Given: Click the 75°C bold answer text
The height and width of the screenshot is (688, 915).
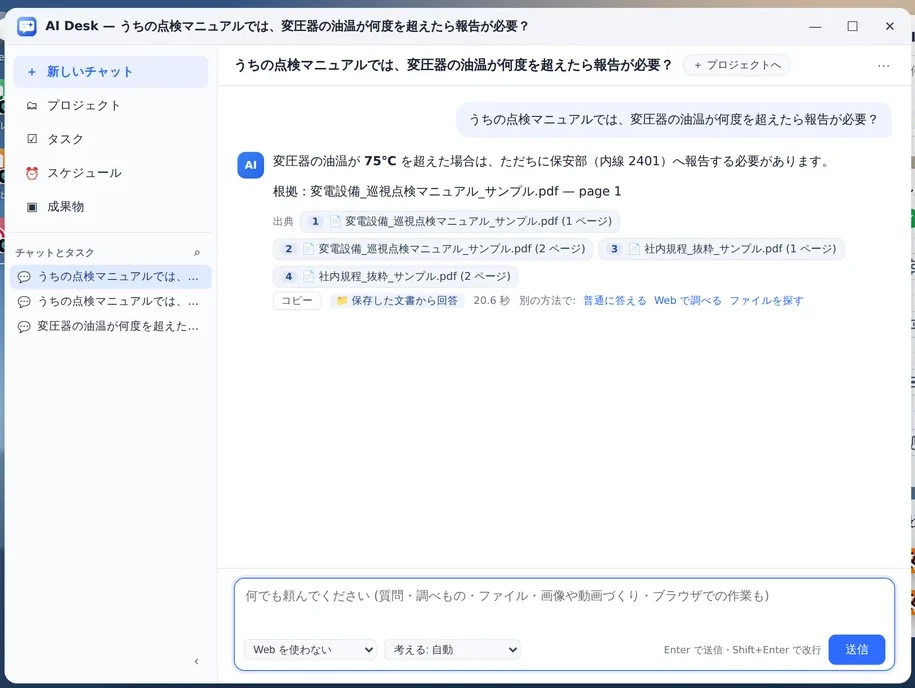Looking at the screenshot, I should 380,161.
